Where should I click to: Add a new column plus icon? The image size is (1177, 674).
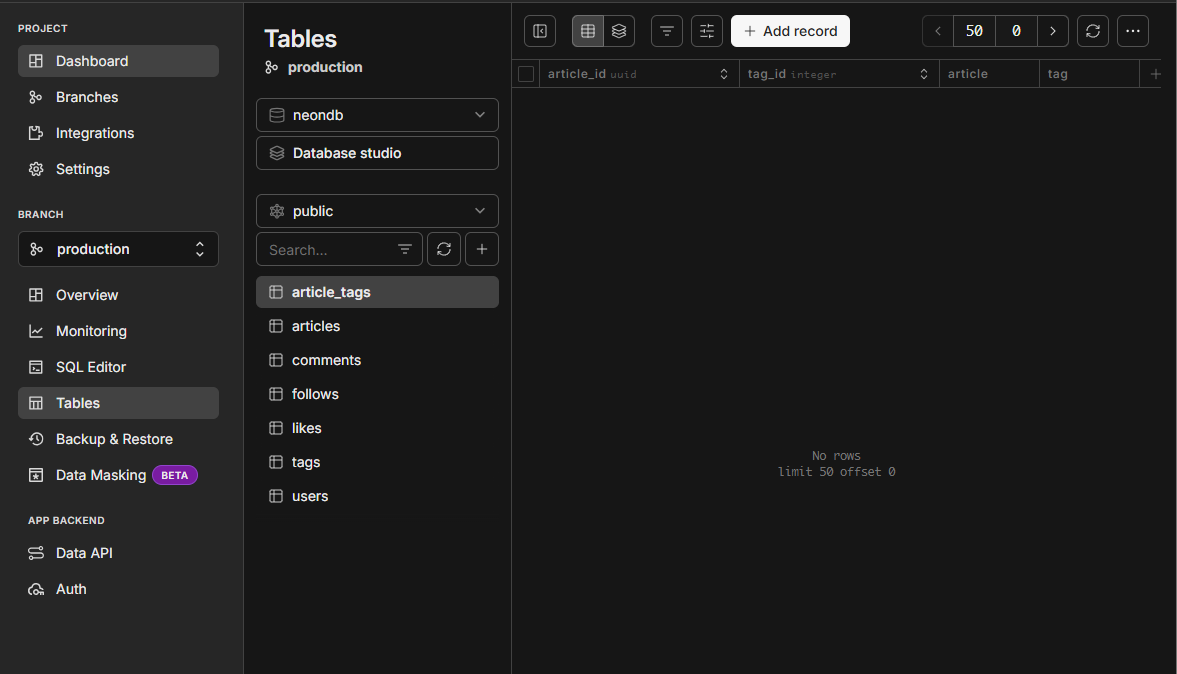(x=1156, y=74)
